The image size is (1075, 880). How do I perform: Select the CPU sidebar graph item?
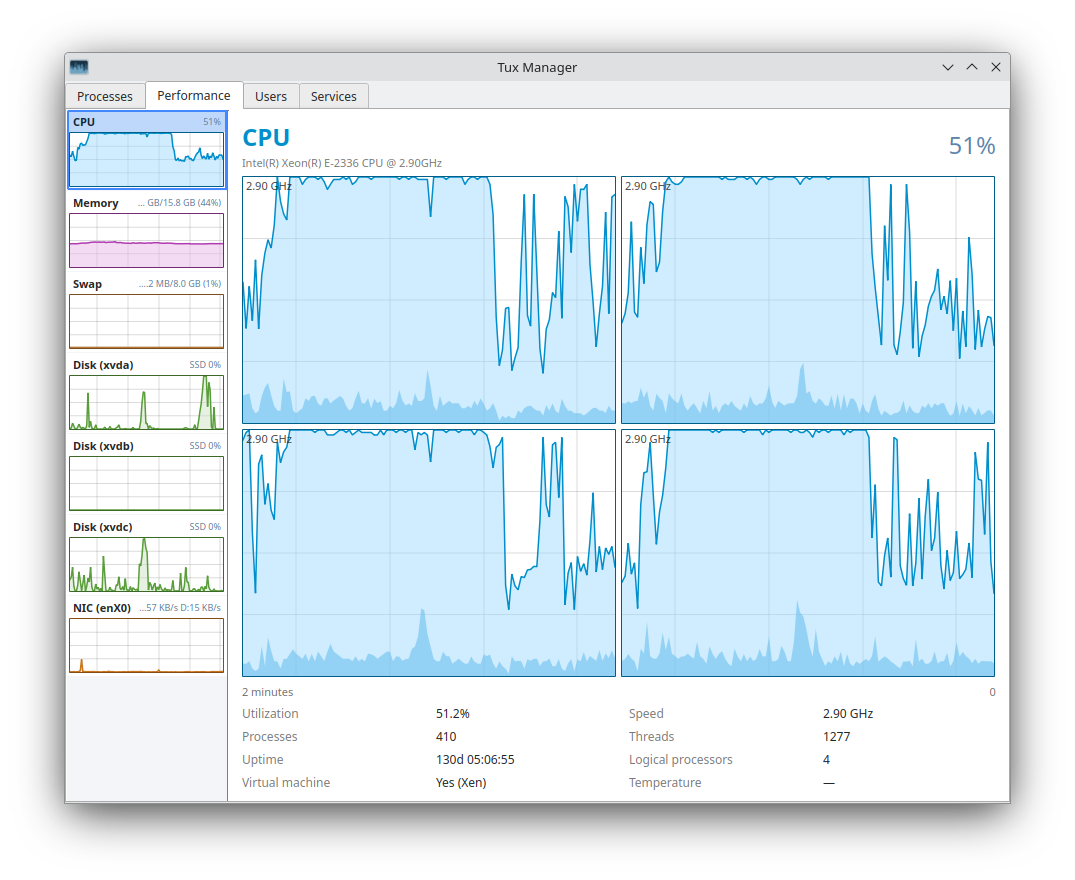coord(147,150)
